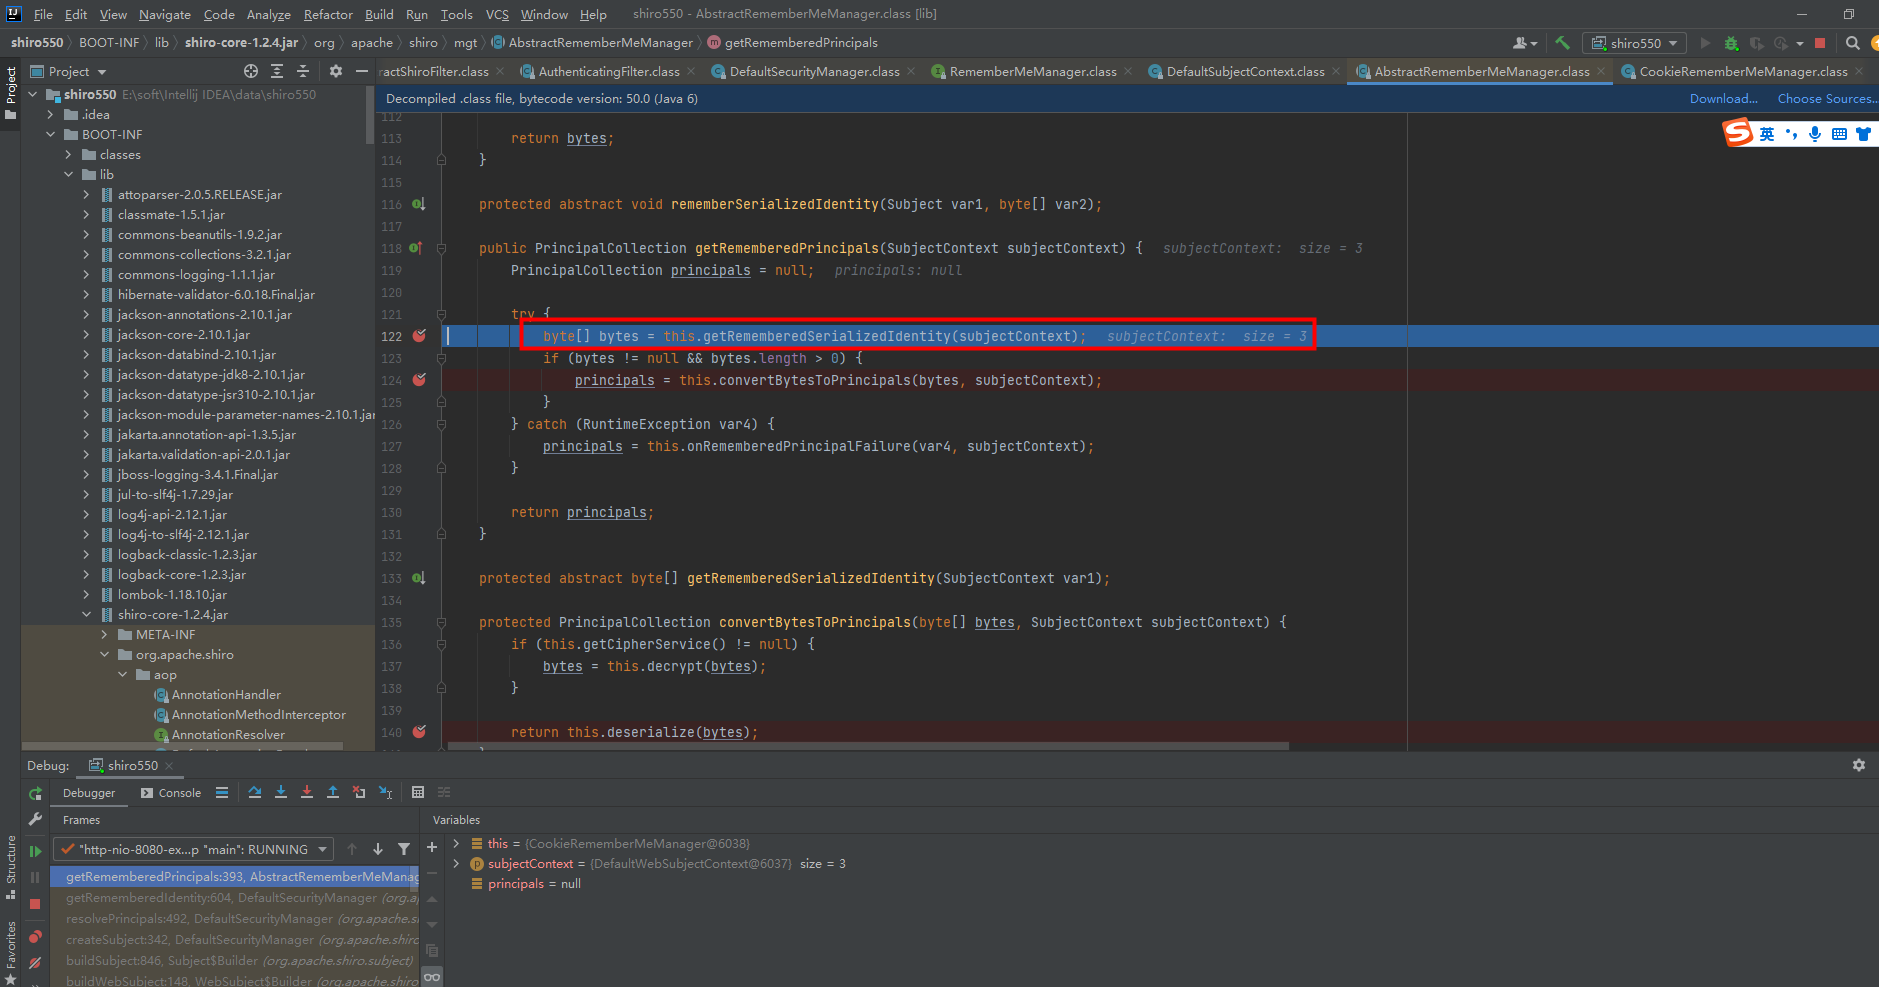Click the Choose Sources... link

tap(1827, 98)
